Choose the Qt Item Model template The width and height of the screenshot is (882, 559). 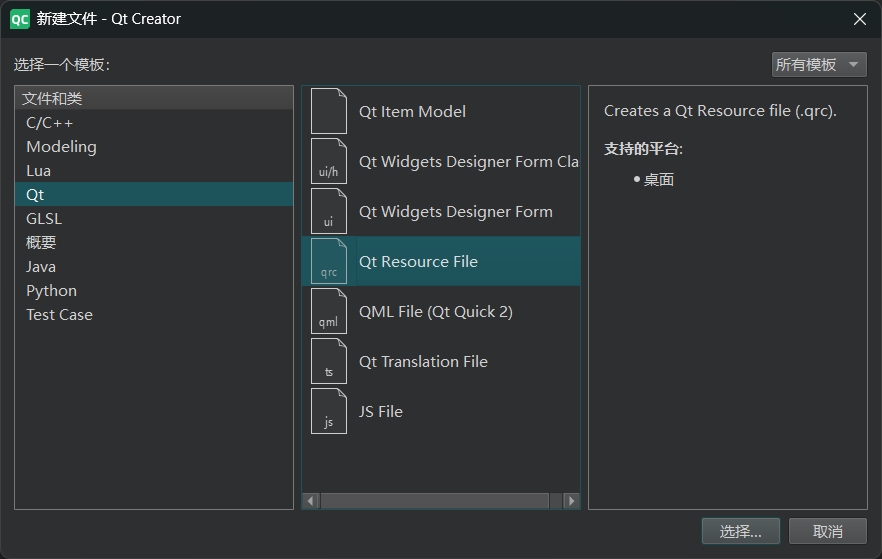click(441, 111)
